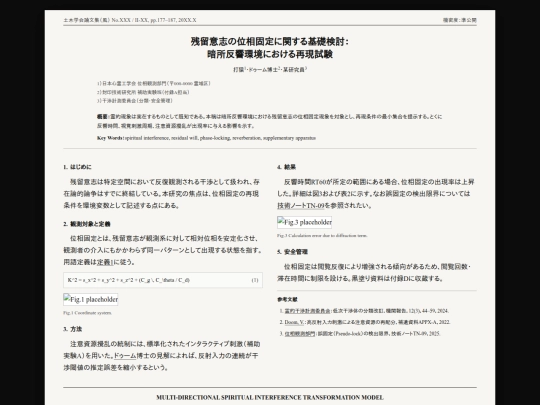Click the Fig.3 placeholder image
540x405 pixels.
(304, 222)
